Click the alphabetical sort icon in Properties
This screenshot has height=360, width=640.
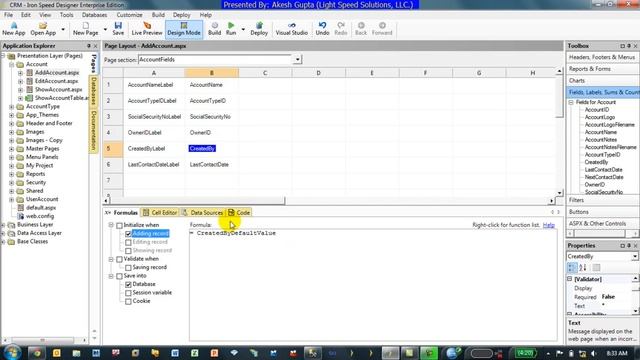click(583, 268)
